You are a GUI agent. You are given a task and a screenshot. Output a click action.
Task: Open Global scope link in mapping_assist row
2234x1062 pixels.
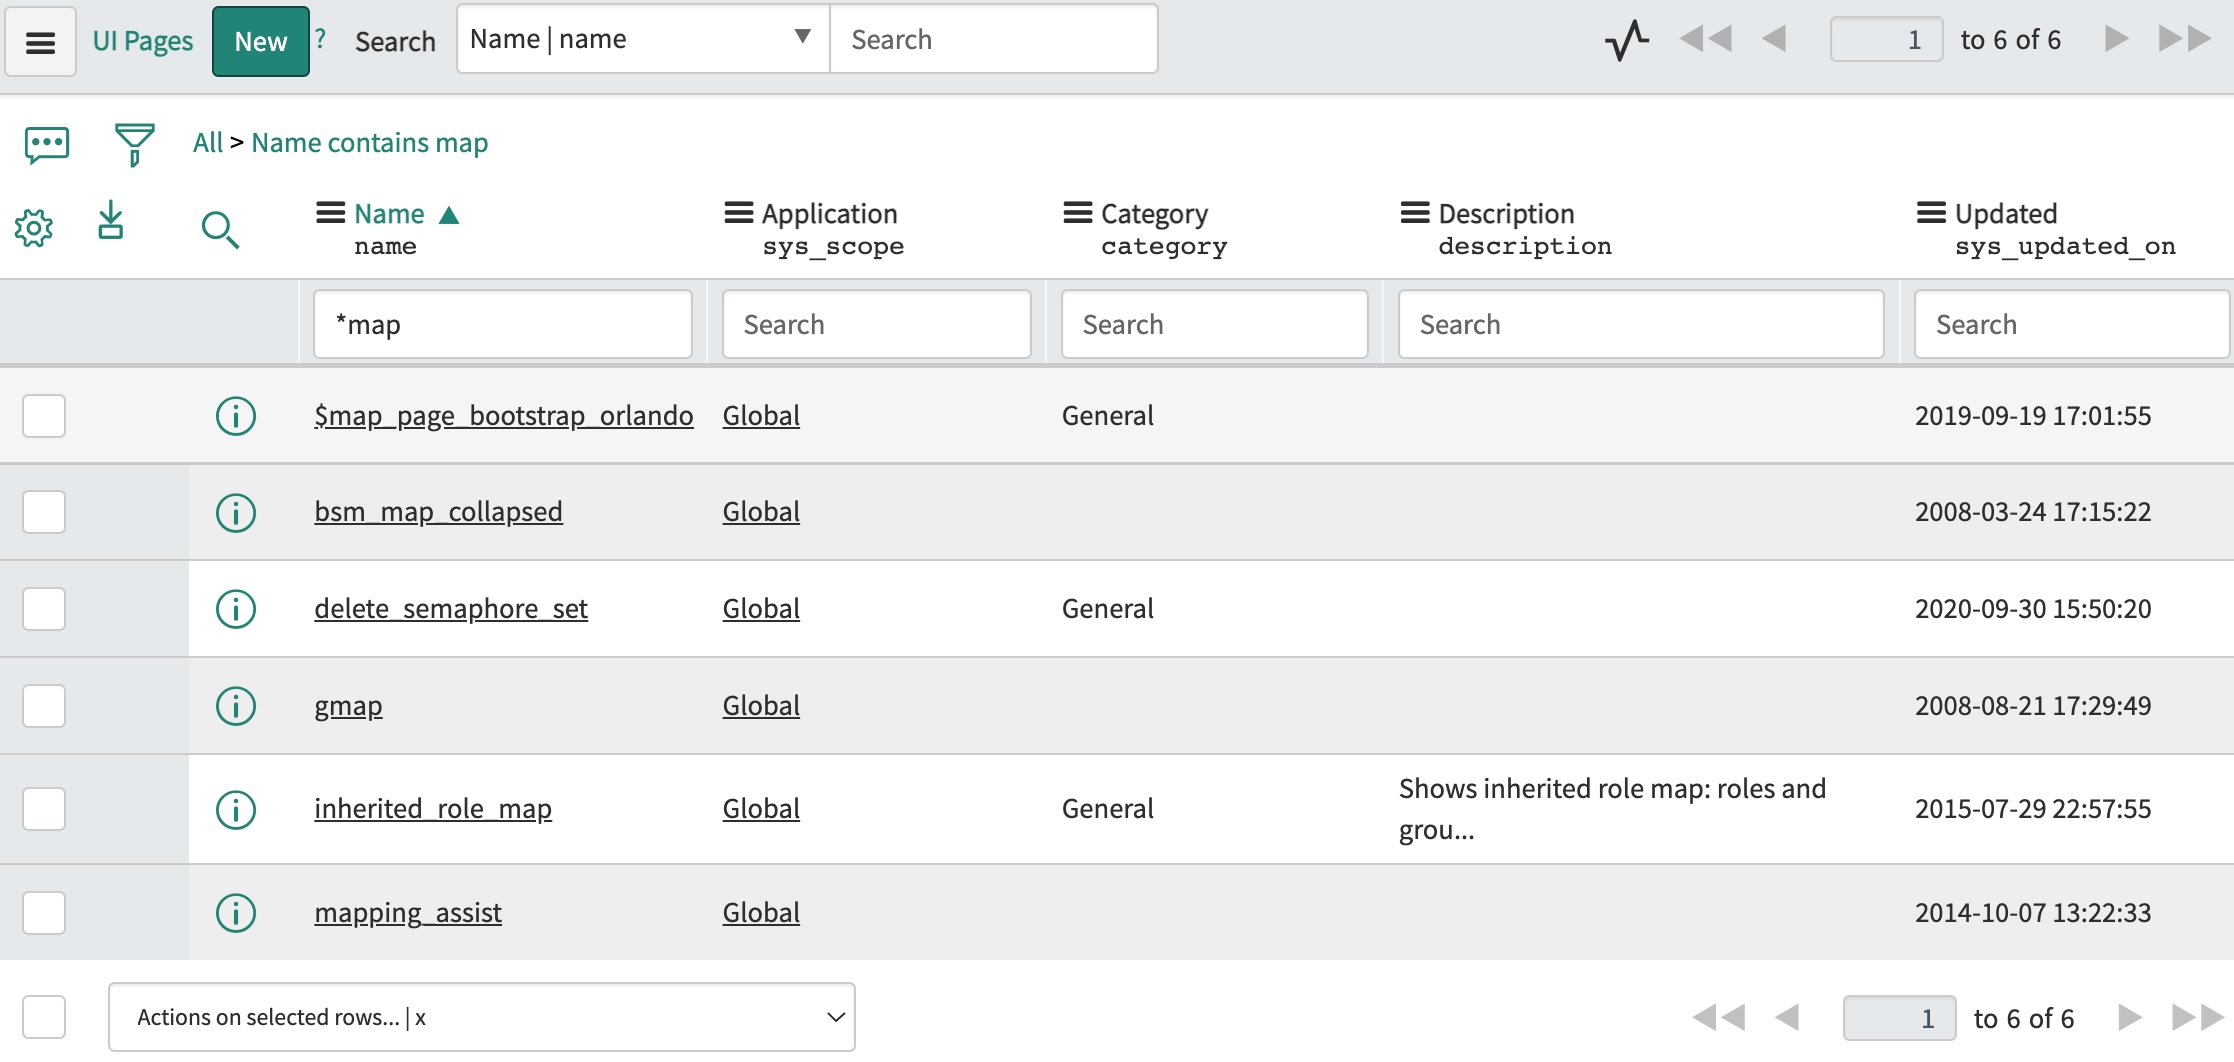[x=761, y=913]
